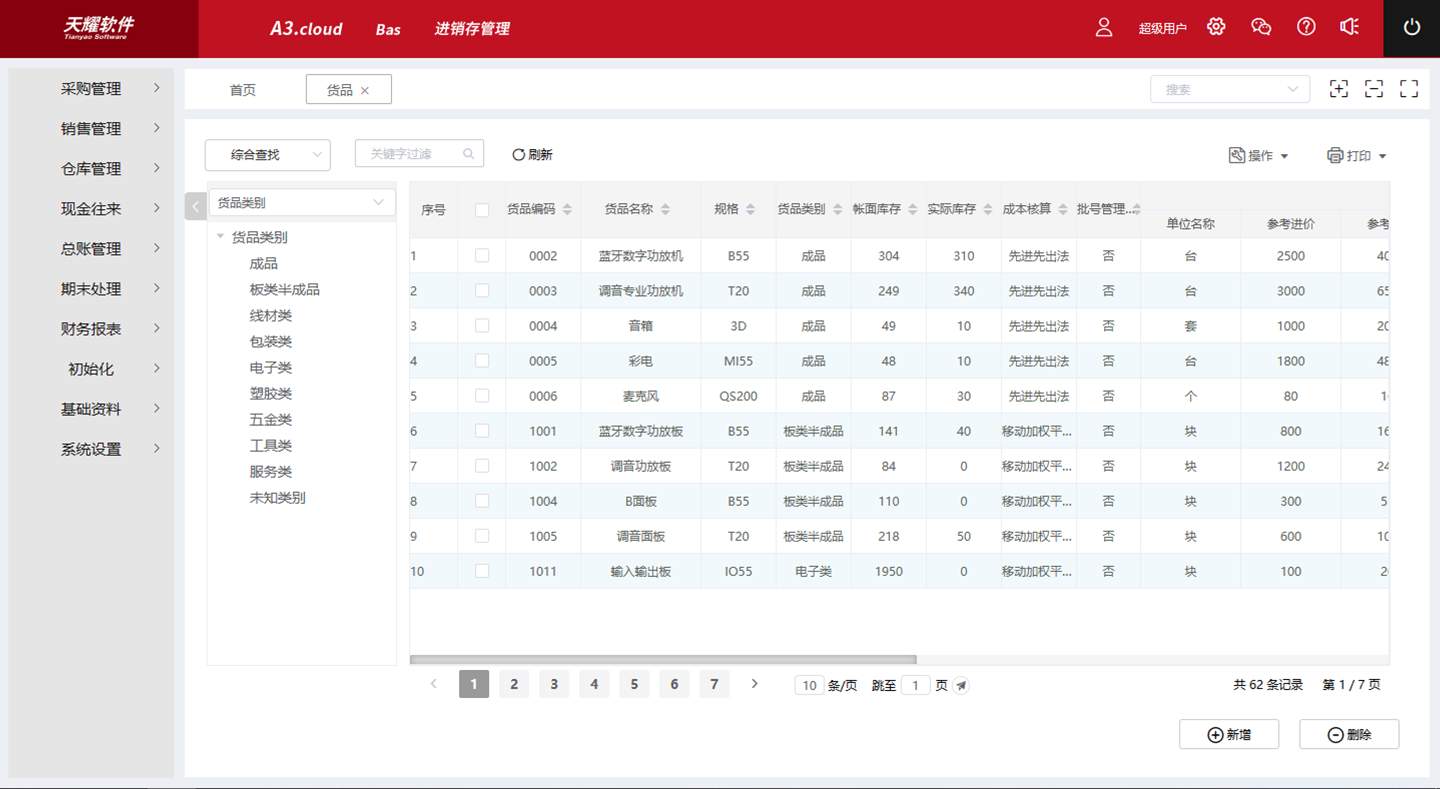Toggle the fullscreen icon
This screenshot has height=789, width=1440.
click(x=1409, y=89)
